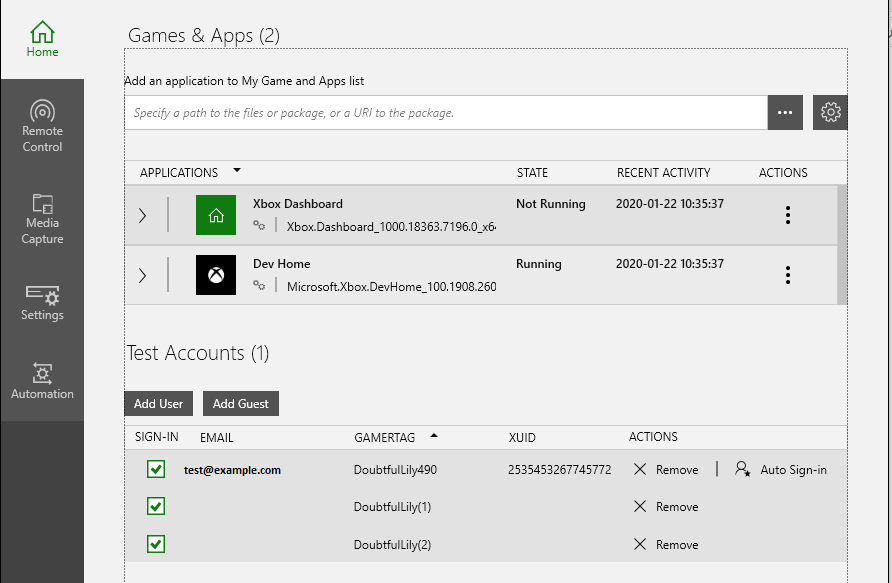Select the Xbox Dashboard app name

coord(298,204)
